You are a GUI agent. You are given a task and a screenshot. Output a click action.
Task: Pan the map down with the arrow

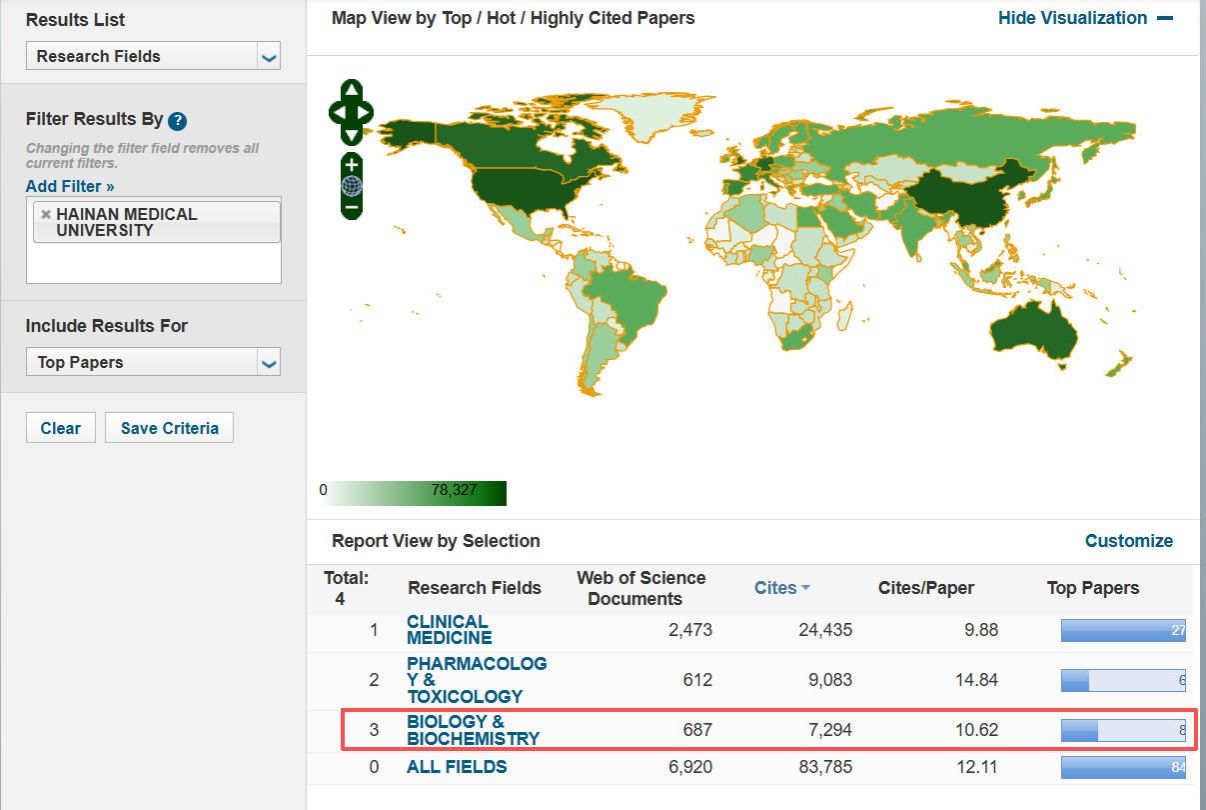(351, 134)
